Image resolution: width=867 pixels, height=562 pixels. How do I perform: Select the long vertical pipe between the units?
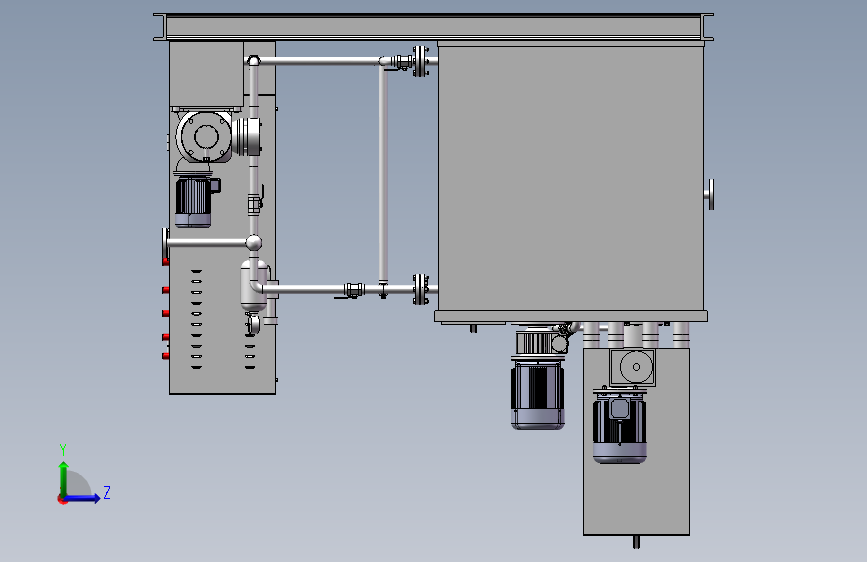[x=383, y=174]
